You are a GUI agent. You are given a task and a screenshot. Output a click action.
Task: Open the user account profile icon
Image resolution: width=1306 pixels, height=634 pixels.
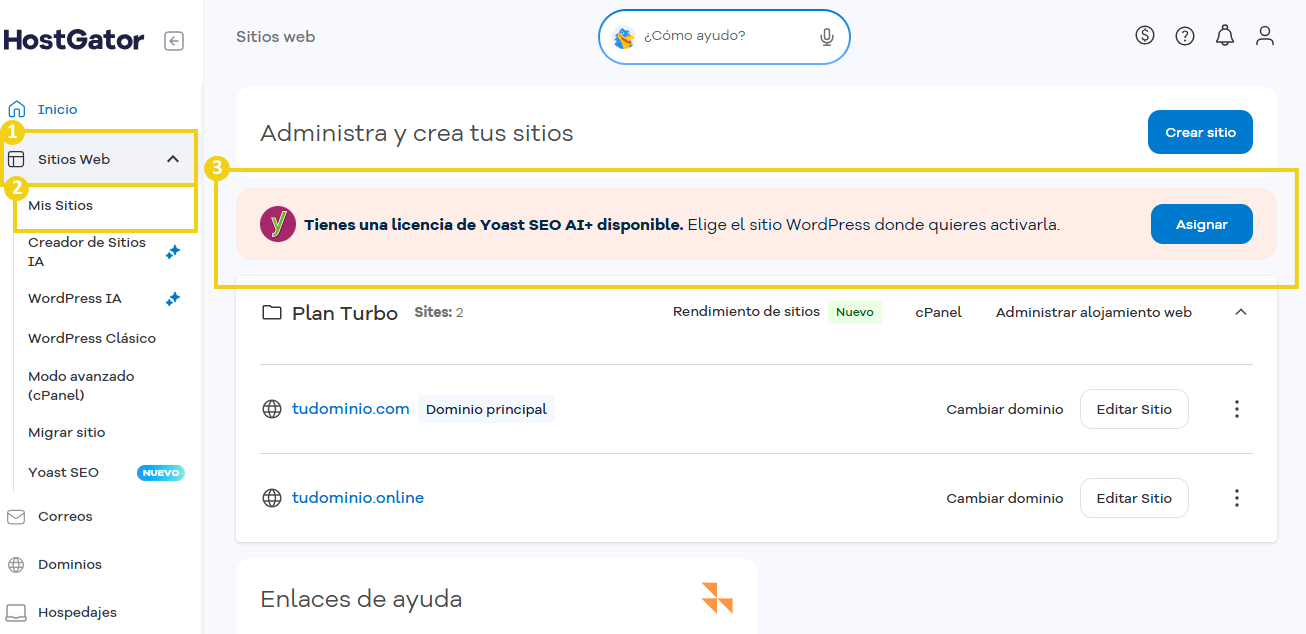[x=1265, y=36]
